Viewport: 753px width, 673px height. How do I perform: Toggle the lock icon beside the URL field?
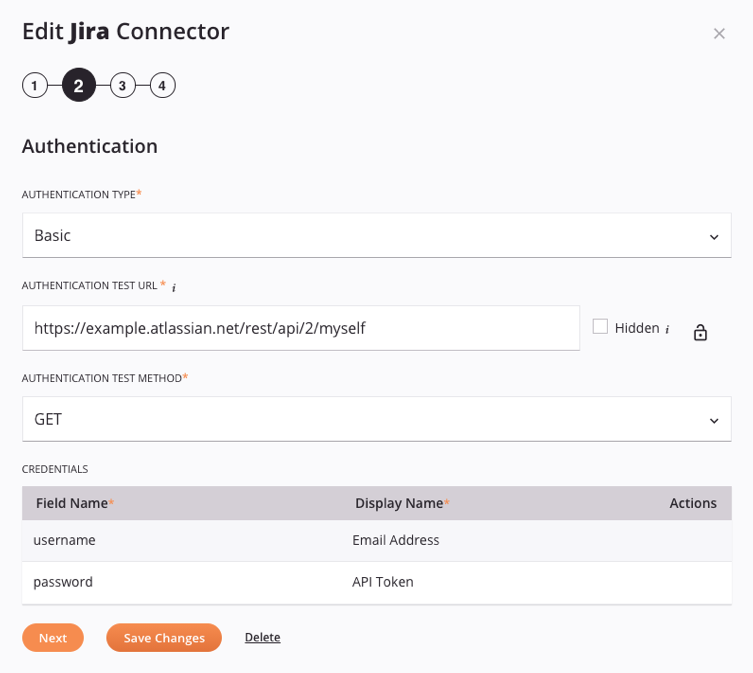tap(700, 332)
